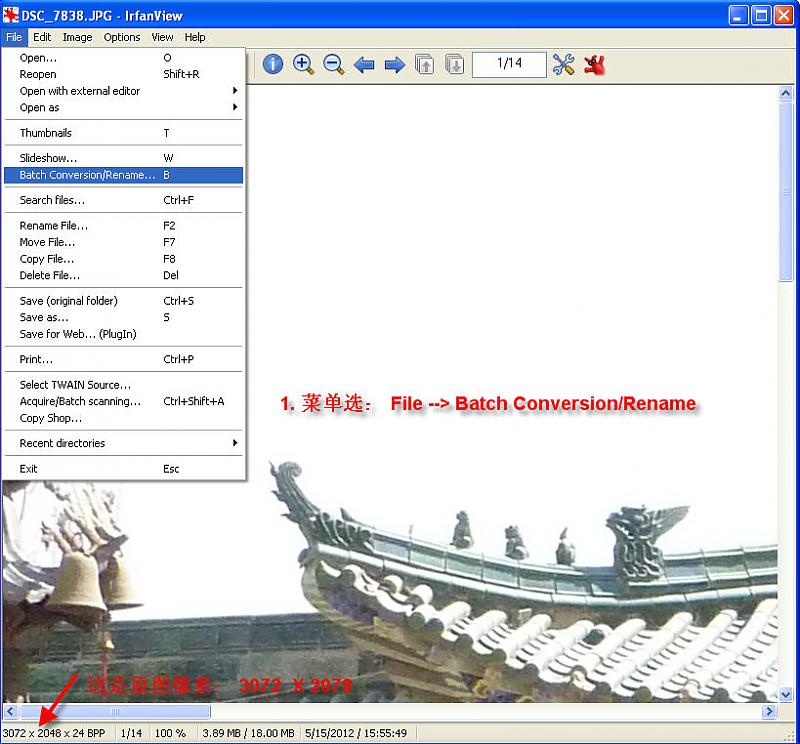Open the settings wrench and screwdriver icon
800x744 pixels.
[x=564, y=65]
